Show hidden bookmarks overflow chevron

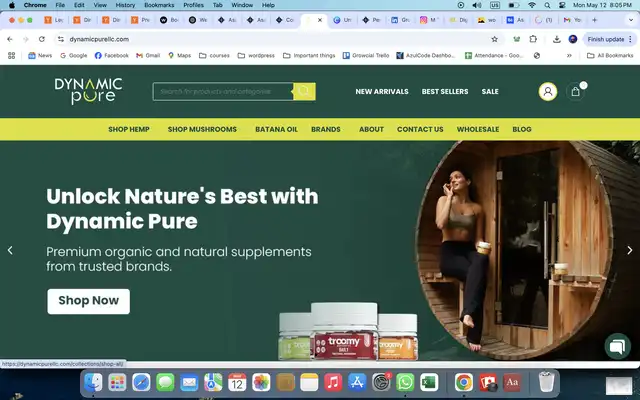569,56
